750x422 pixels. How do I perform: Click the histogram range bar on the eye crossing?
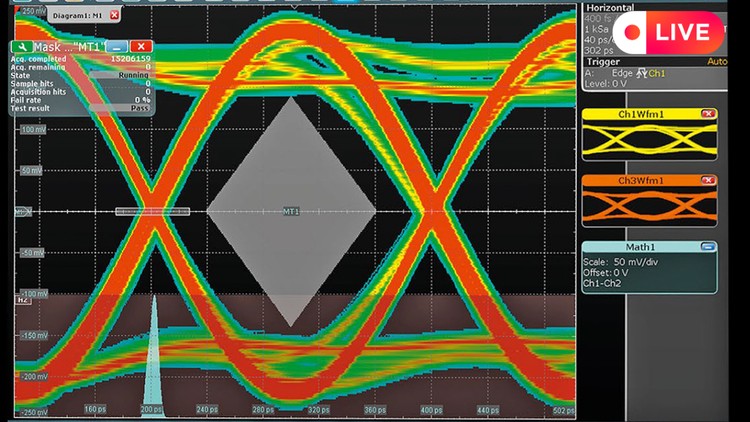click(x=152, y=211)
